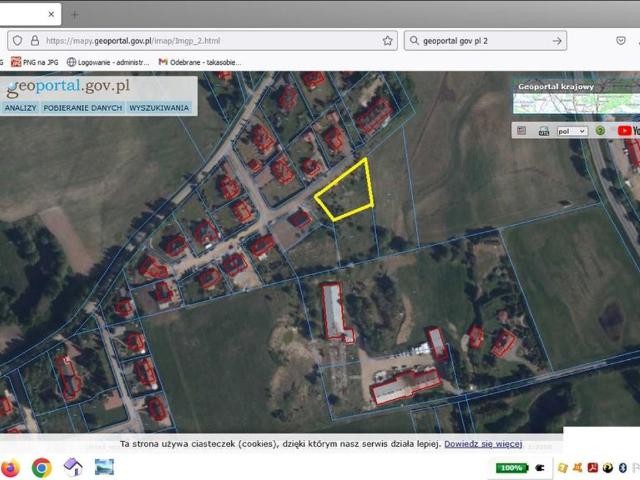Open the WYSZUKIWANIA menu

[159, 107]
